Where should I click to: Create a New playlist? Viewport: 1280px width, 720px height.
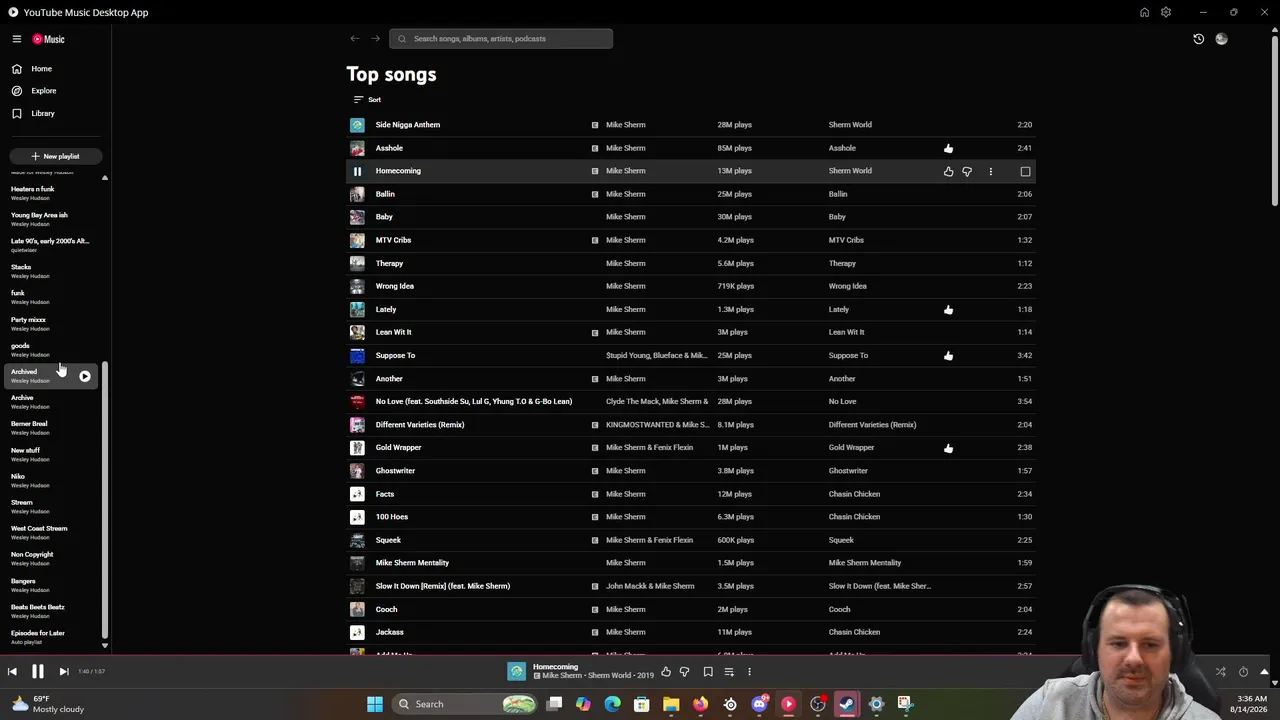pos(55,156)
